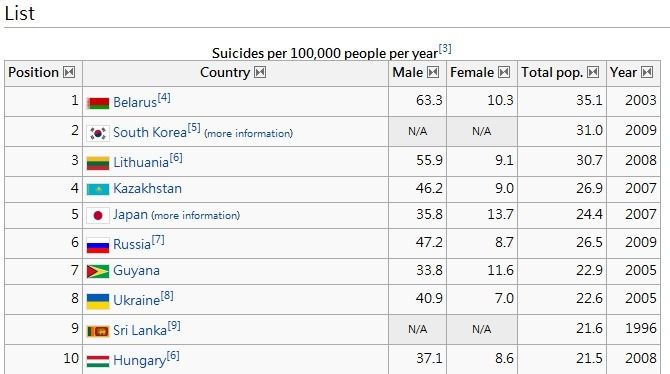The width and height of the screenshot is (670, 374).
Task: Click the Guyana flag image
Action: tap(98, 271)
